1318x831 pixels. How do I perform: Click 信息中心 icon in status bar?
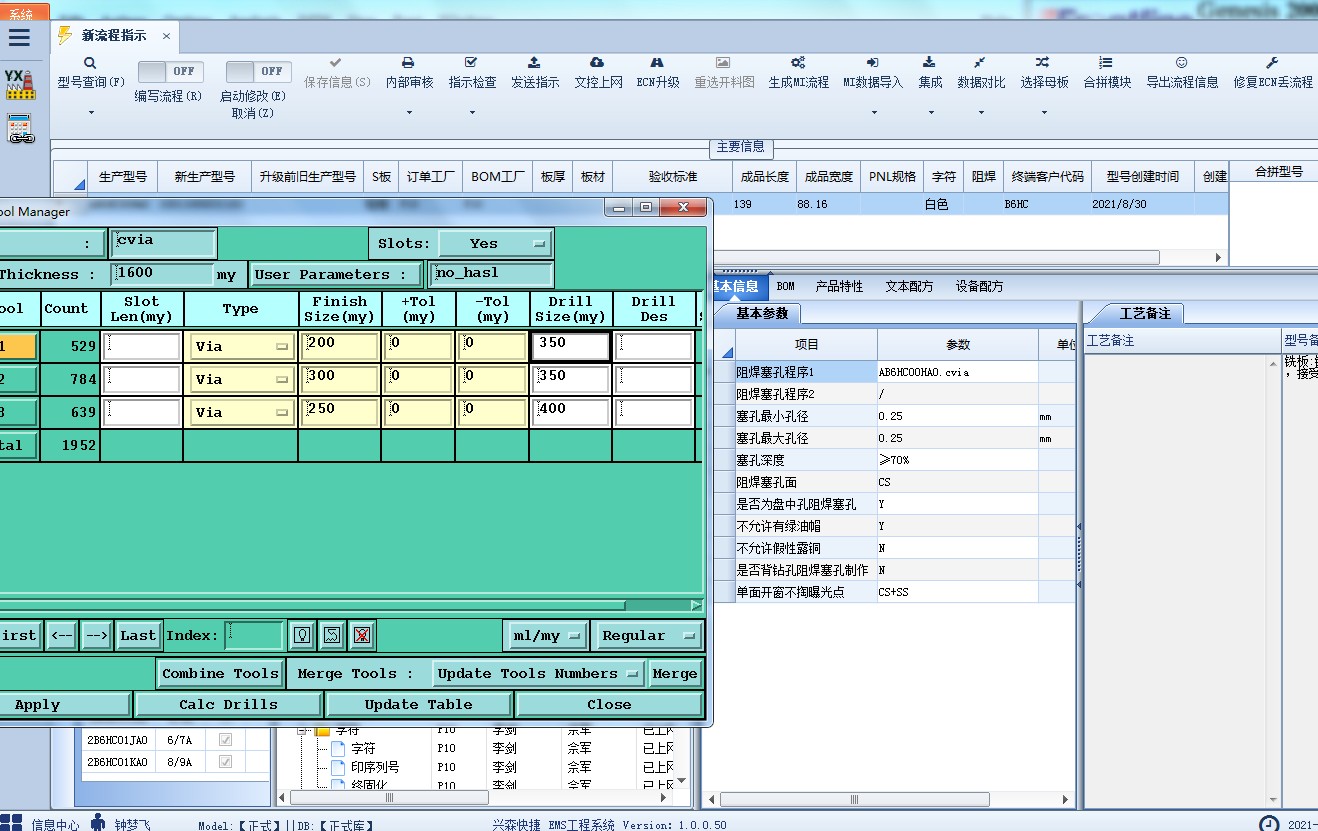(x=13, y=823)
